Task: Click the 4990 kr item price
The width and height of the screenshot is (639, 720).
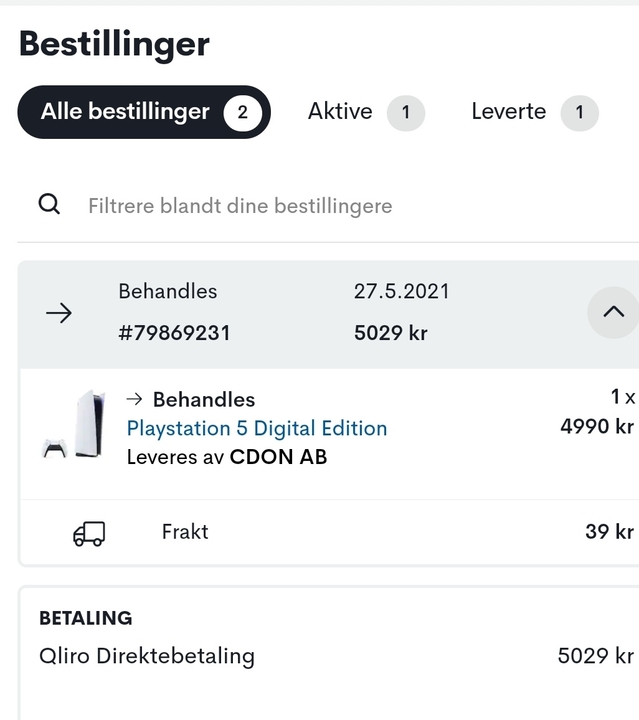Action: [597, 427]
